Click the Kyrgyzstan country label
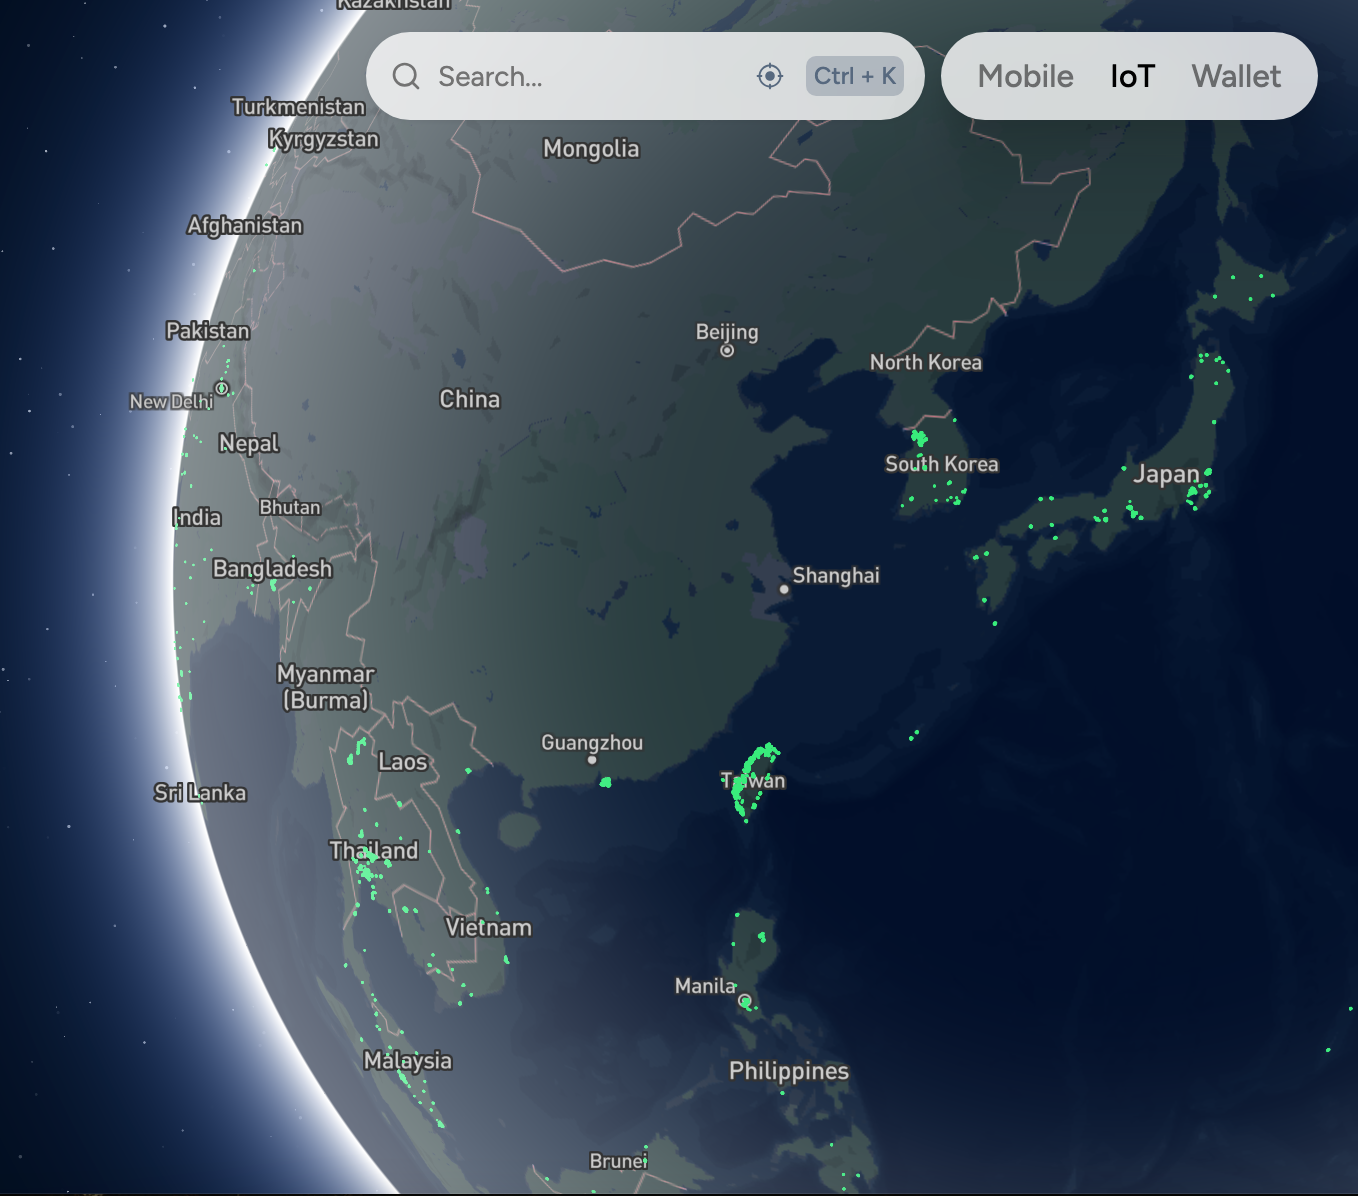 tap(324, 139)
